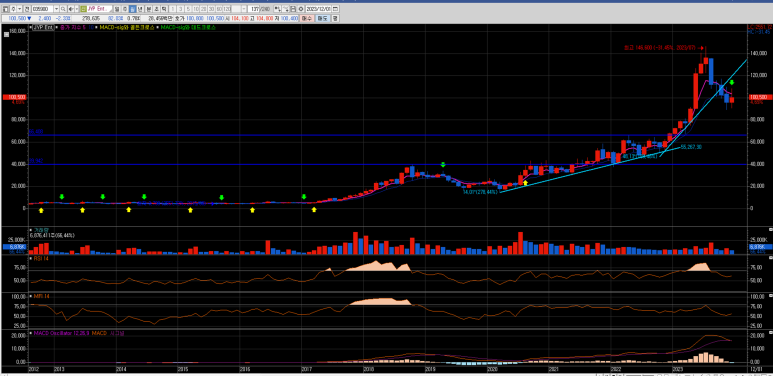Select weekly (주) chart period

(125, 9)
